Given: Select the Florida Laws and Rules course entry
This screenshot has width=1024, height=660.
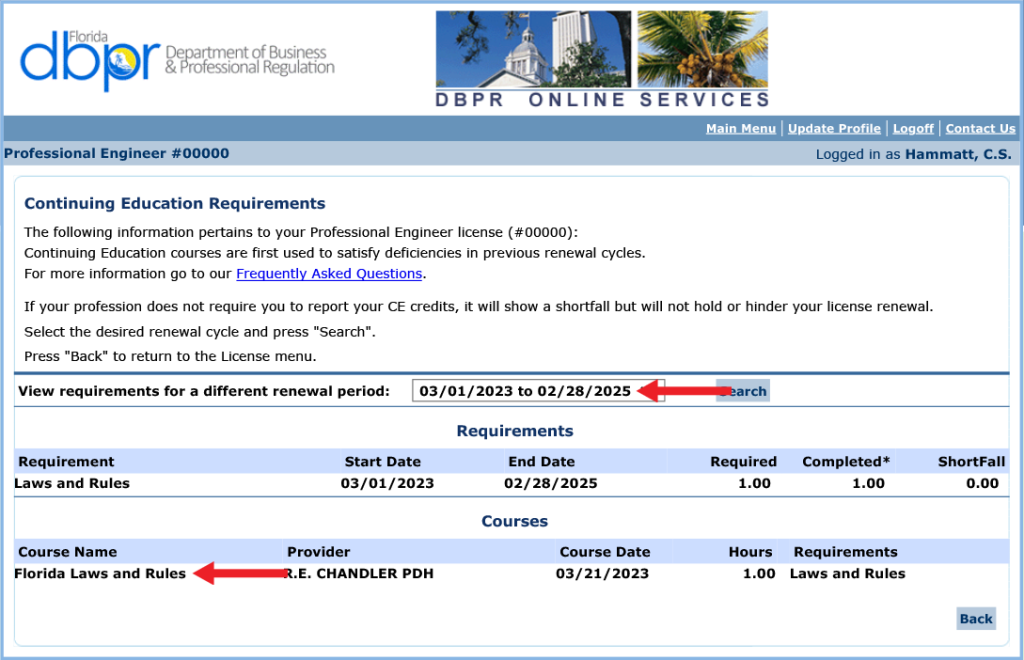Looking at the screenshot, I should click(100, 573).
